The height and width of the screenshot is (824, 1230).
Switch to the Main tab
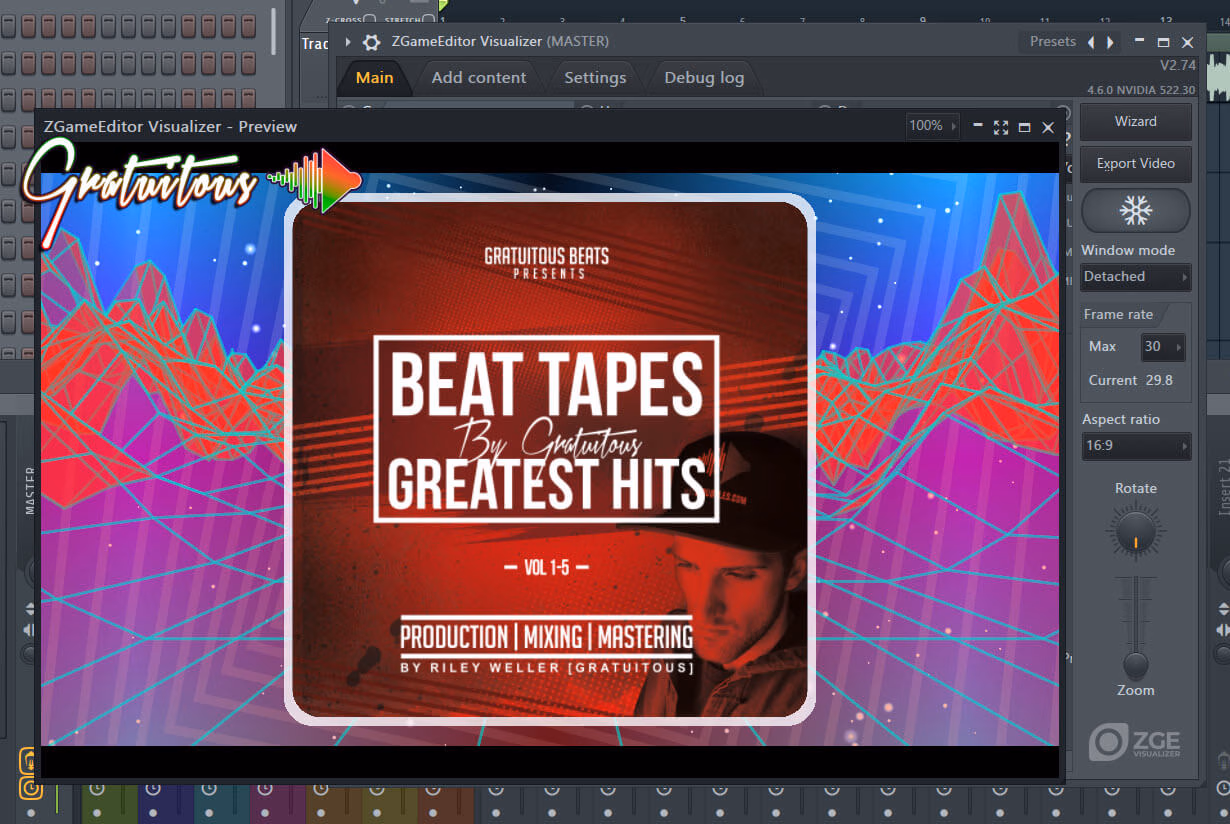[x=375, y=77]
